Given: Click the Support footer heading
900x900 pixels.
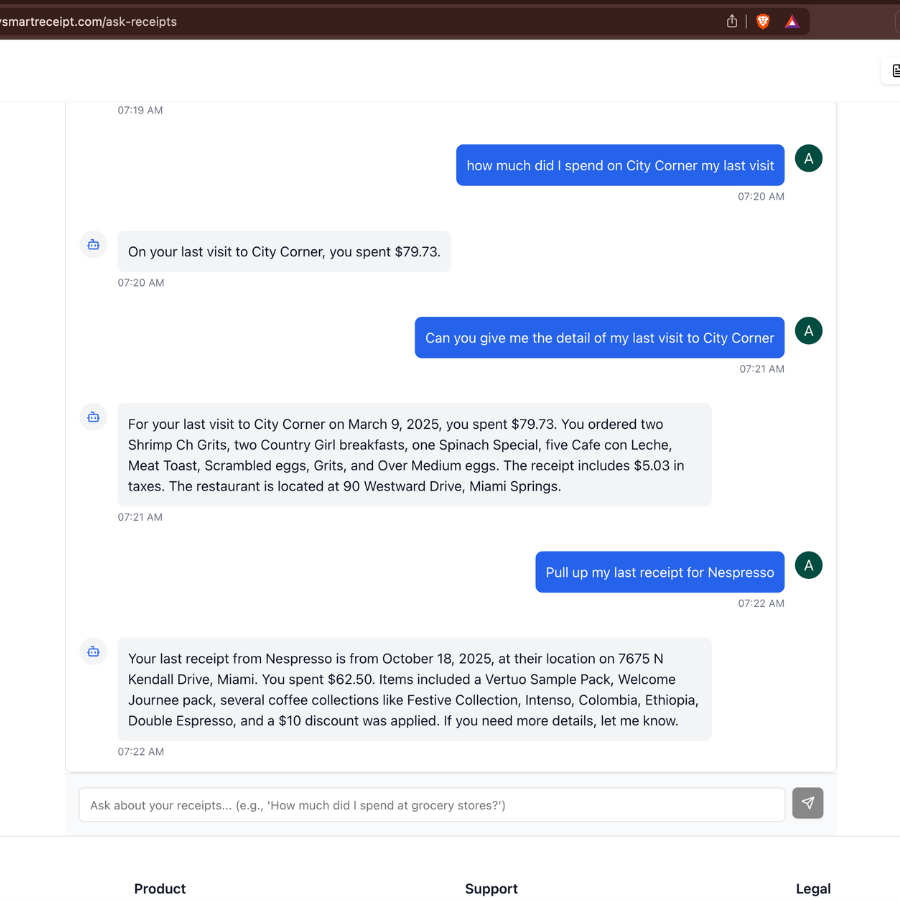Looking at the screenshot, I should (x=491, y=888).
